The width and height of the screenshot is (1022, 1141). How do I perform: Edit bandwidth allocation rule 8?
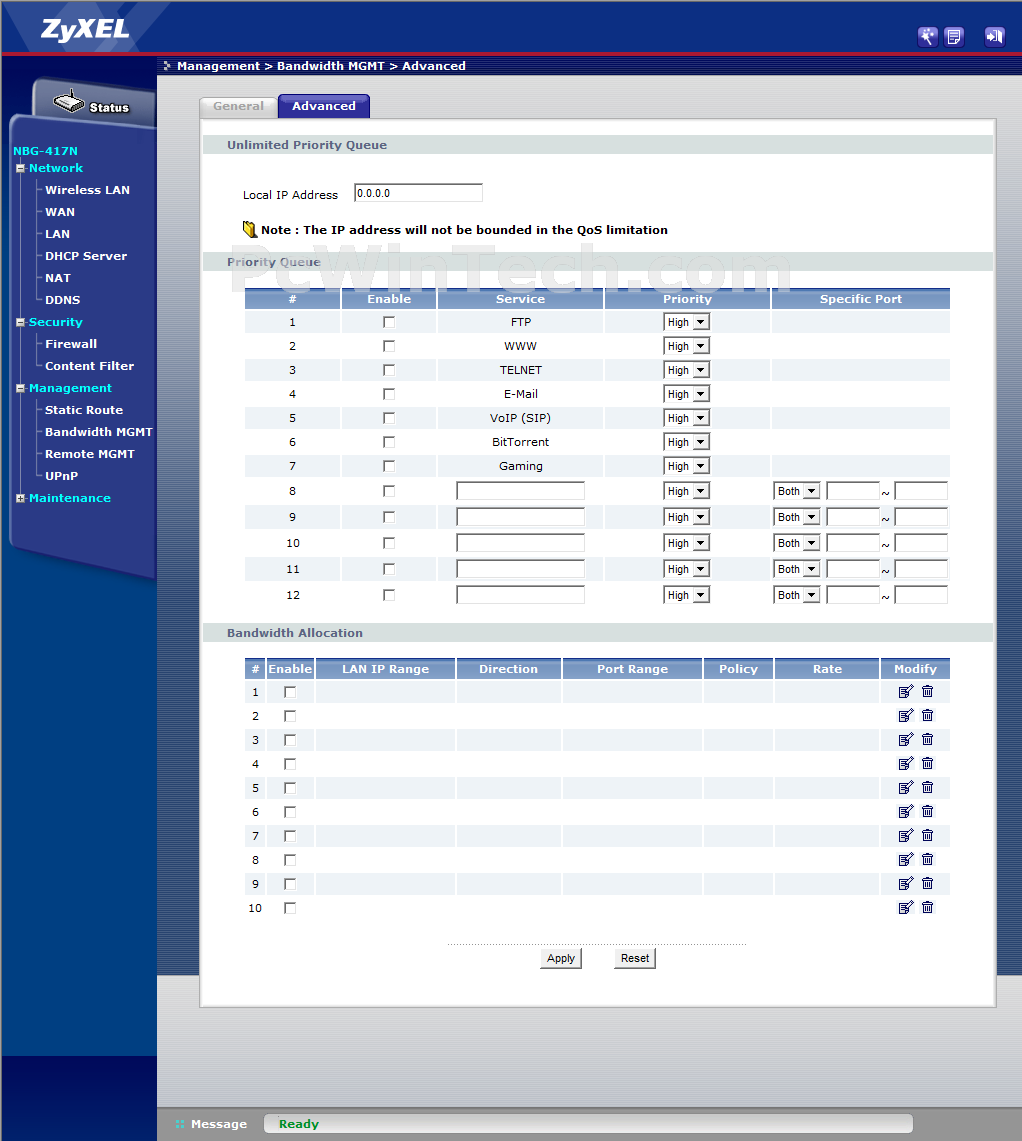tap(906, 859)
